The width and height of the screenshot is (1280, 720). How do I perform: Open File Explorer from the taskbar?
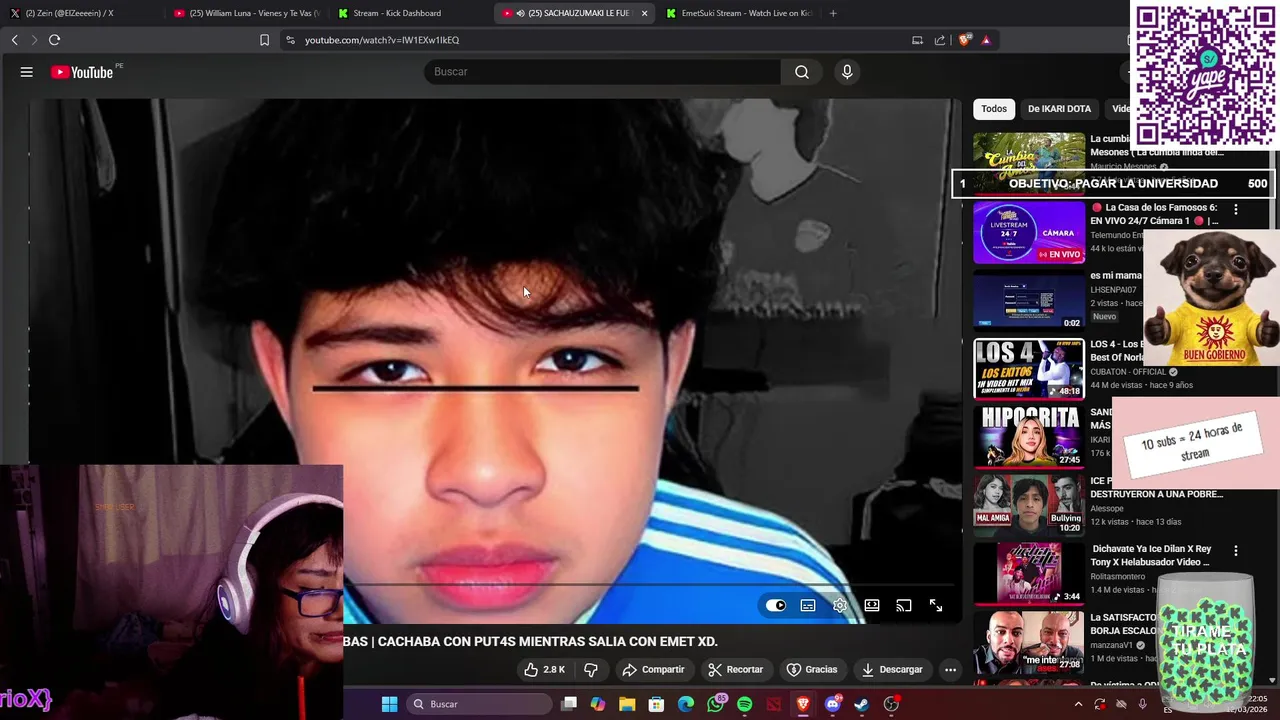627,704
